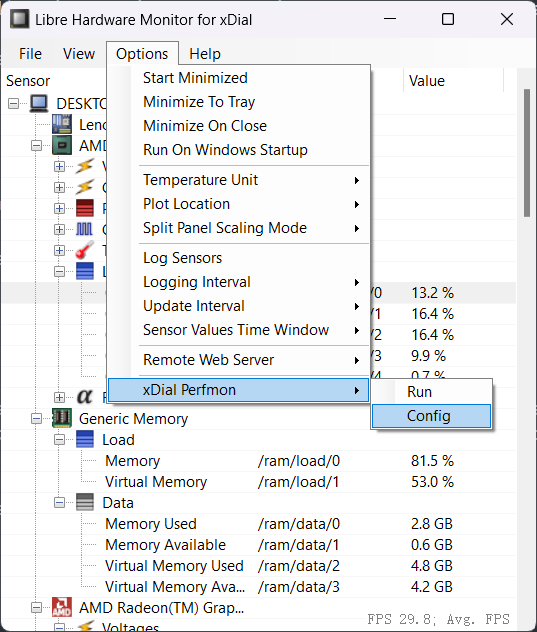
Task: Expand the first voltage node under the CPU
Action: pyautogui.click(x=59, y=166)
